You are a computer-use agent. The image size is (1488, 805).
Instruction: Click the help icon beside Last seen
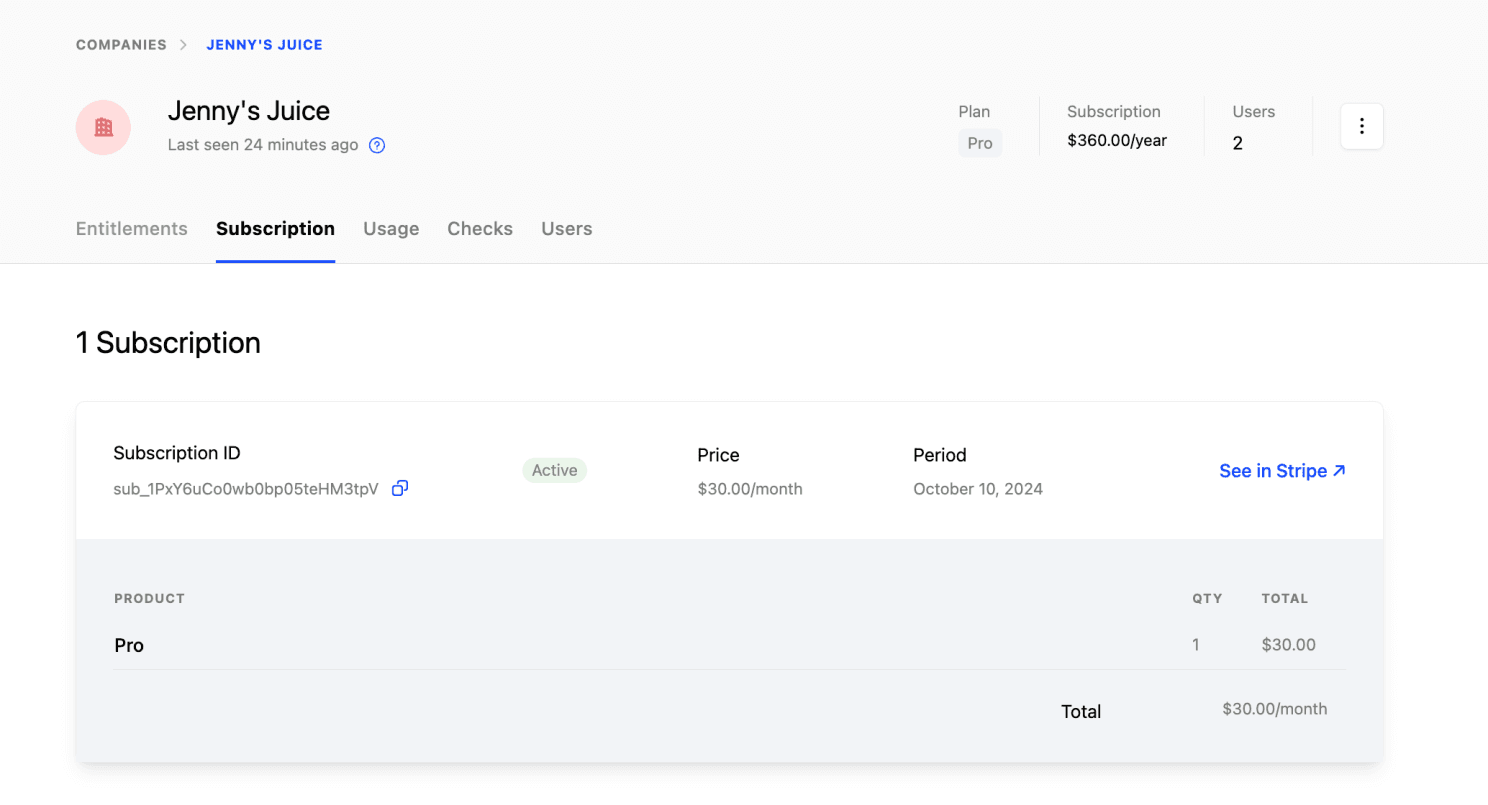(377, 145)
